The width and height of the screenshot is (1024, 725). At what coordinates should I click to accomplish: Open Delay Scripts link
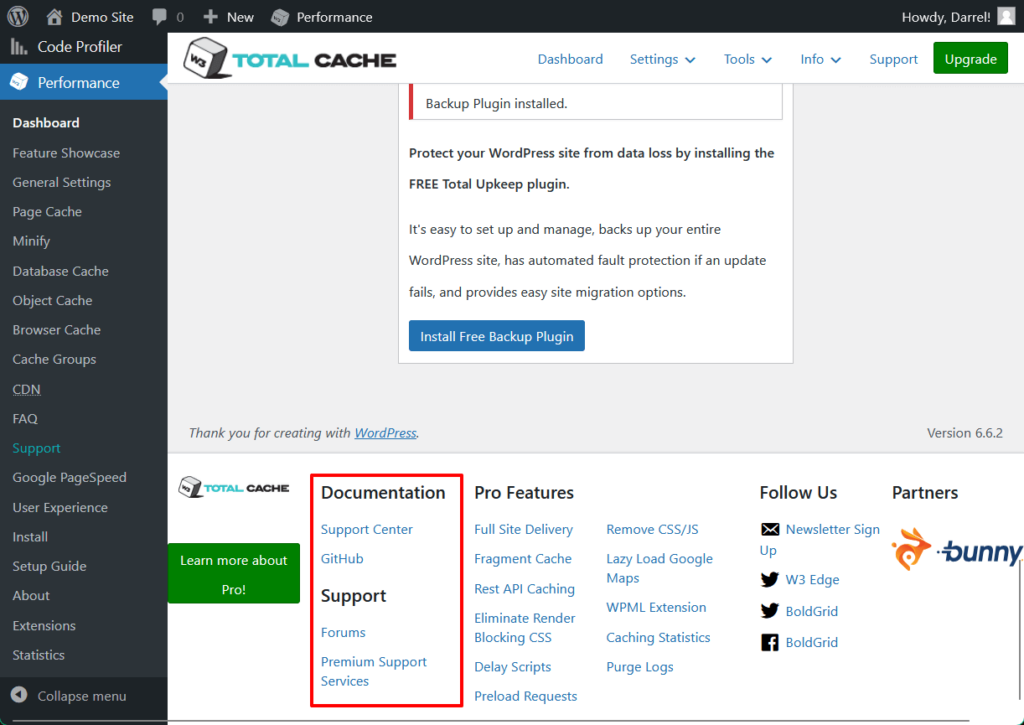(x=513, y=667)
